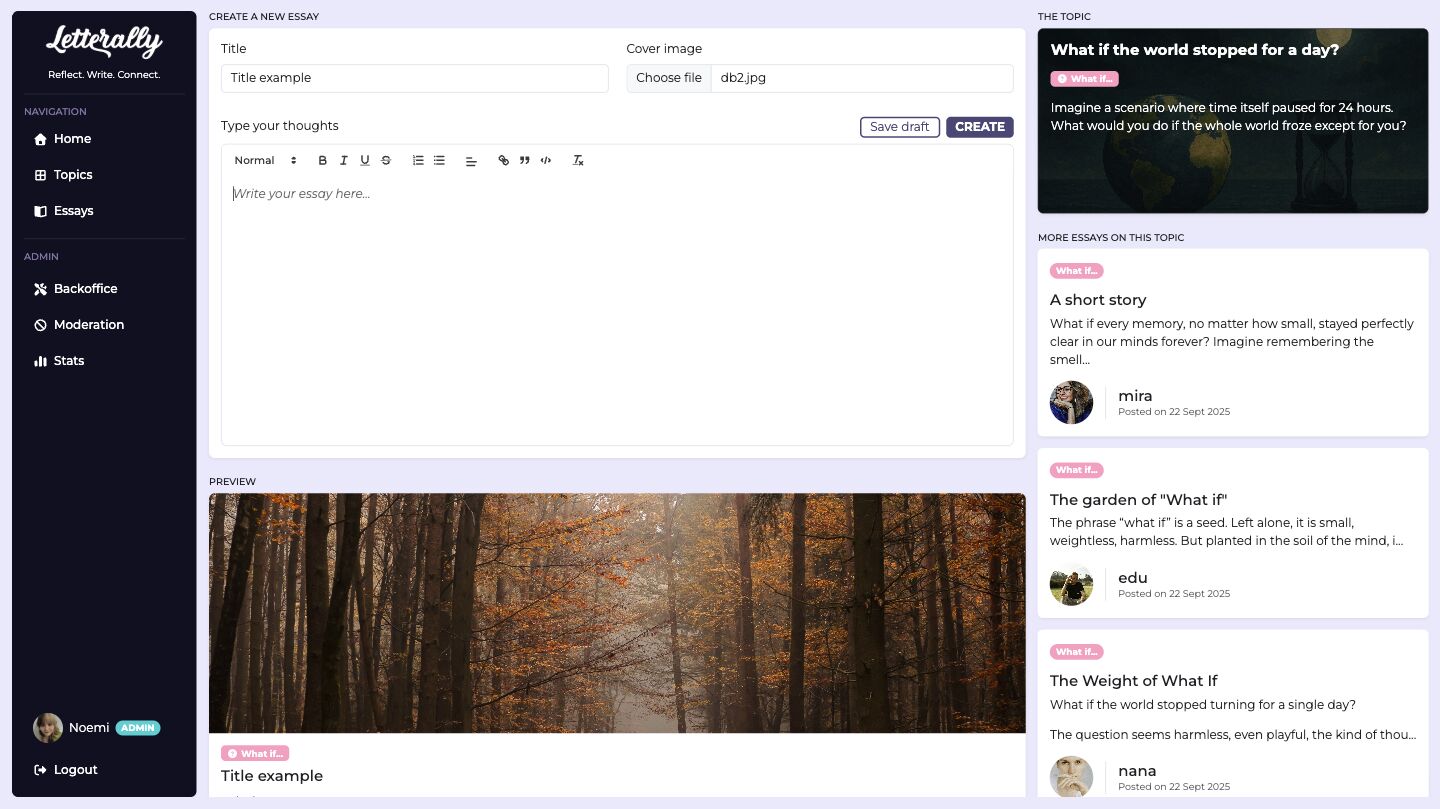Viewport: 1440px width, 809px height.
Task: Click the CREATE button
Action: coord(980,127)
